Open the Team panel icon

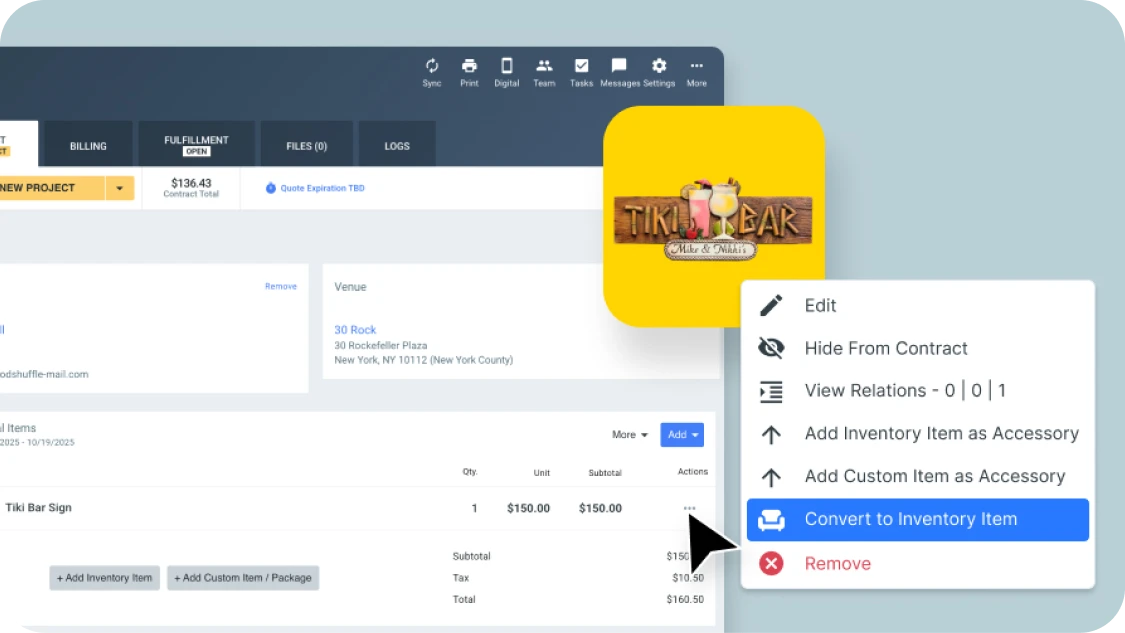544,66
